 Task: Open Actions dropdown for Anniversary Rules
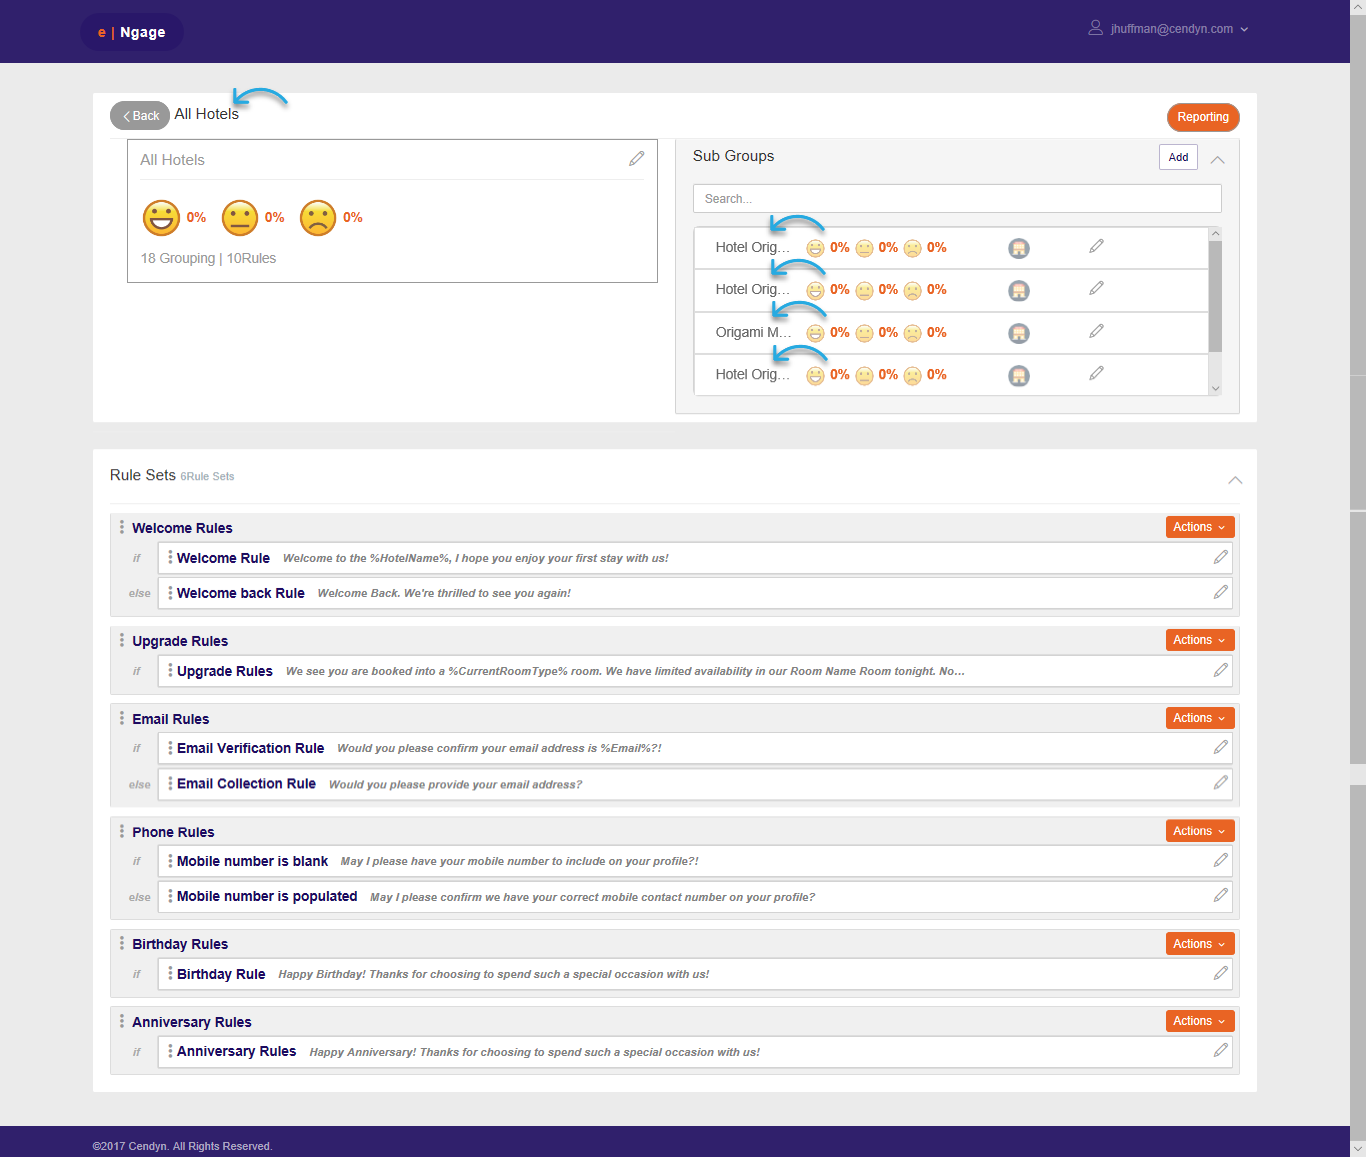click(1200, 1021)
